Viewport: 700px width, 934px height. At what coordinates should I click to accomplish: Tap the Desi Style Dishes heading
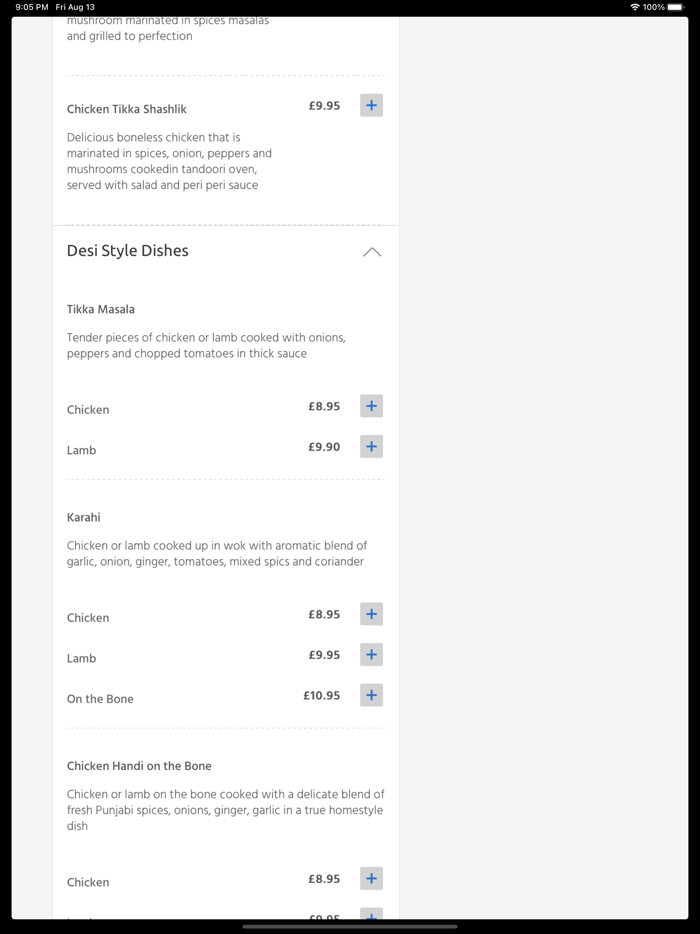coord(128,251)
